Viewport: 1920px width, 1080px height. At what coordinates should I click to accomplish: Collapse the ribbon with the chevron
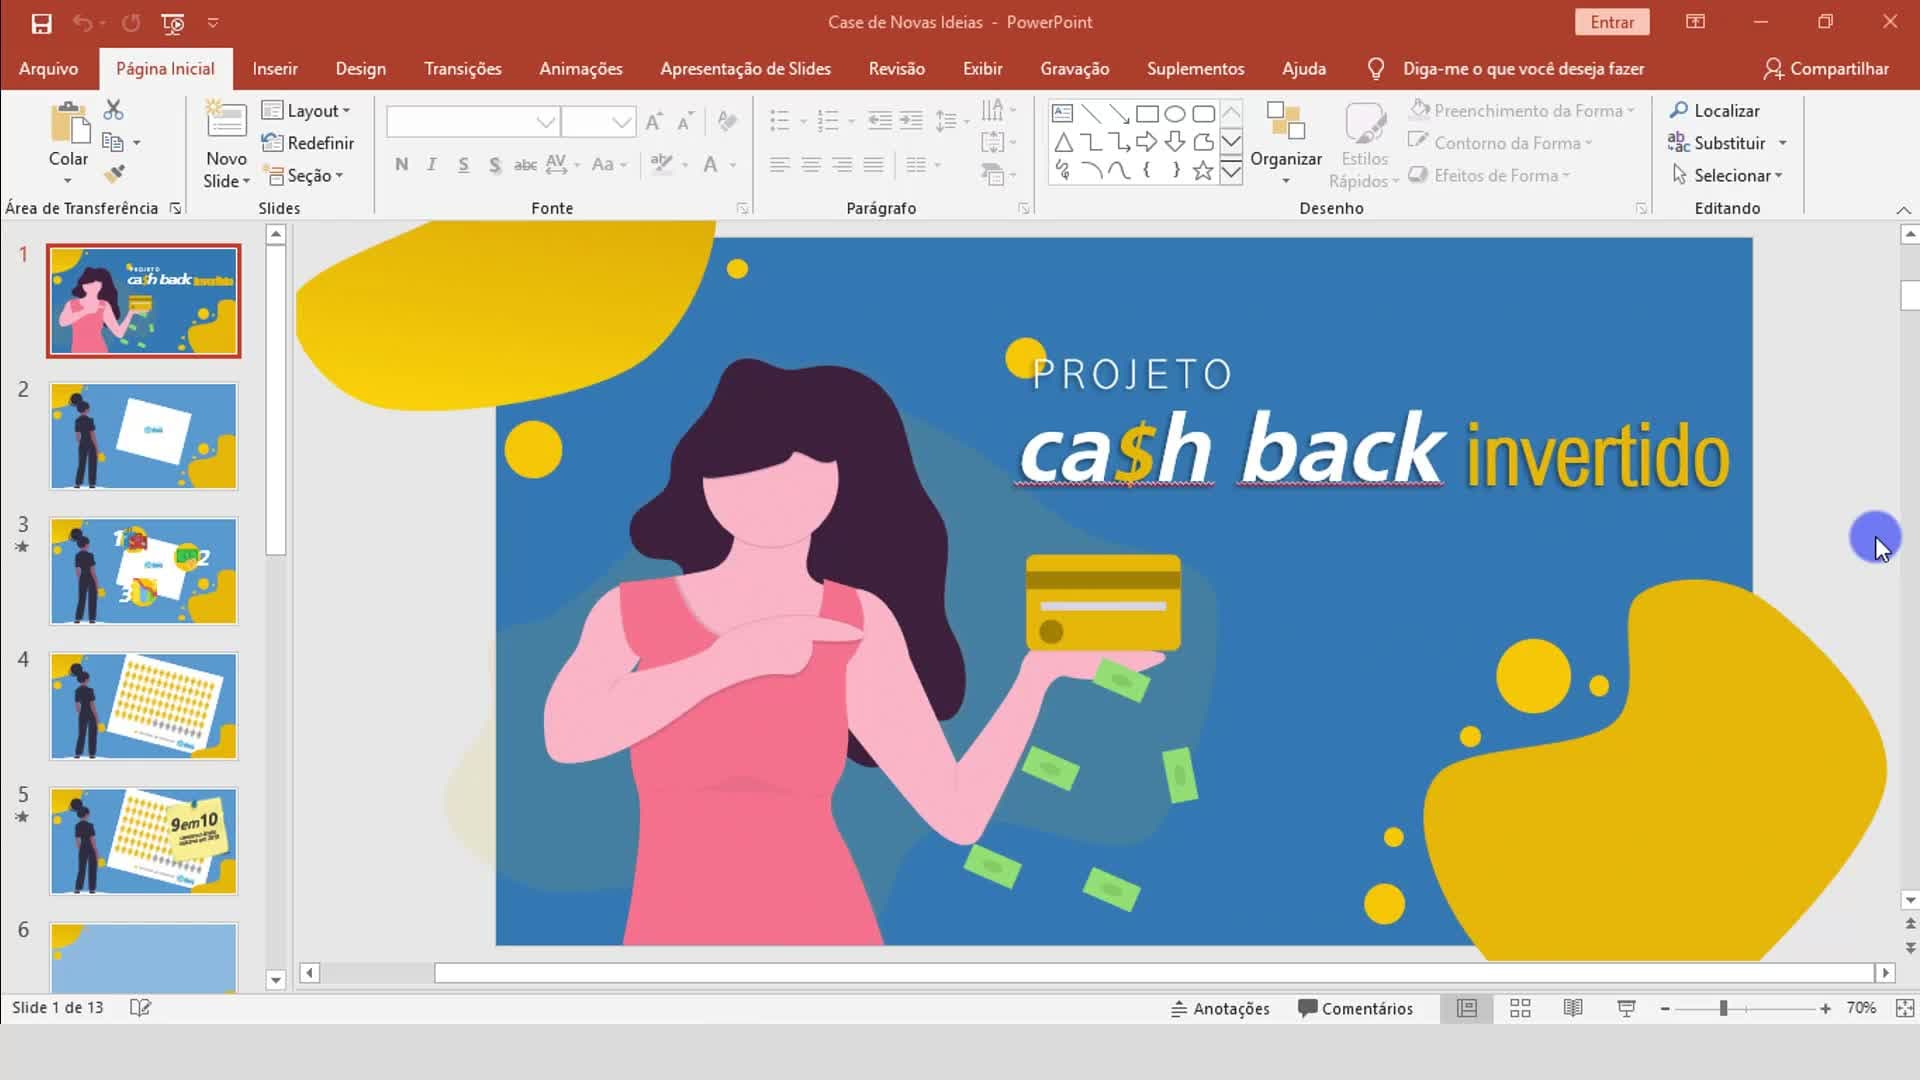1903,210
